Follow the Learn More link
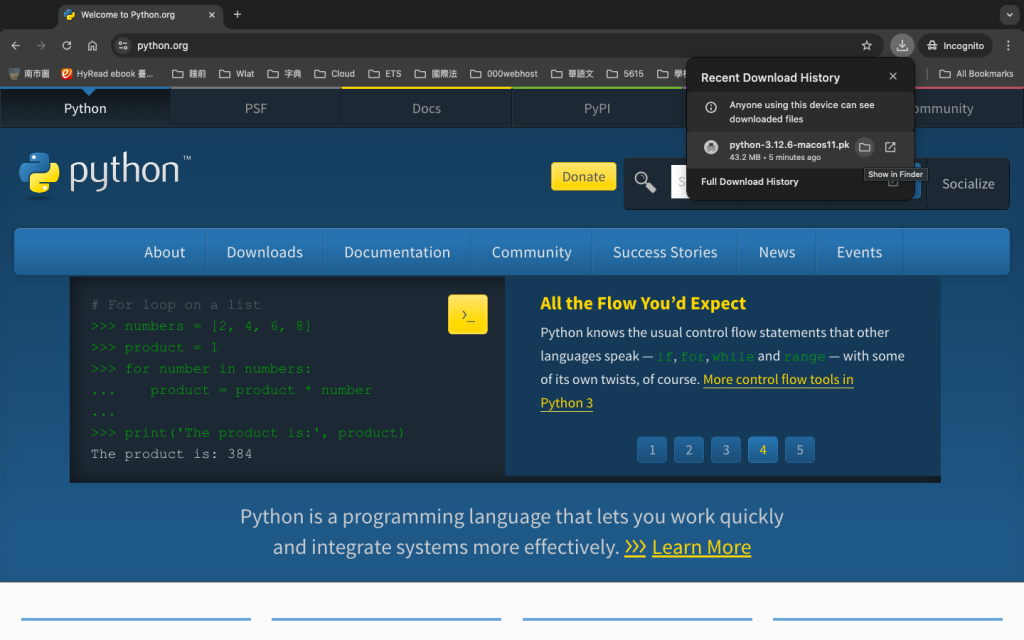The width and height of the screenshot is (1024, 640). [x=701, y=547]
